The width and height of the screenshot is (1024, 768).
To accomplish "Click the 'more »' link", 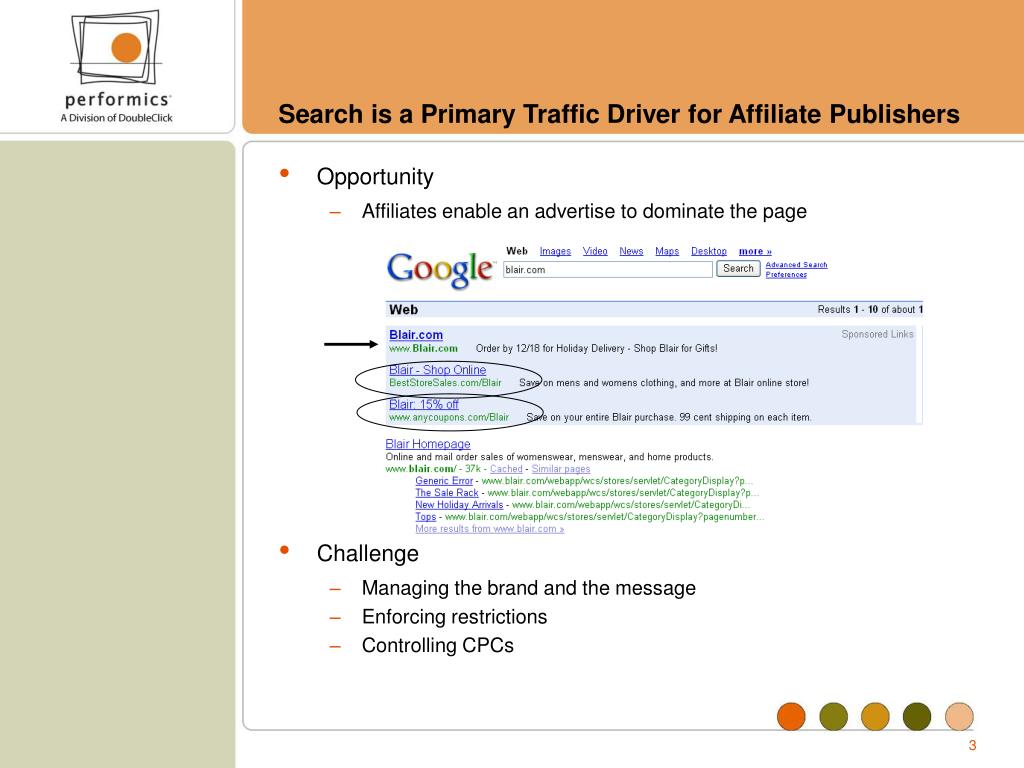I will pos(755,251).
